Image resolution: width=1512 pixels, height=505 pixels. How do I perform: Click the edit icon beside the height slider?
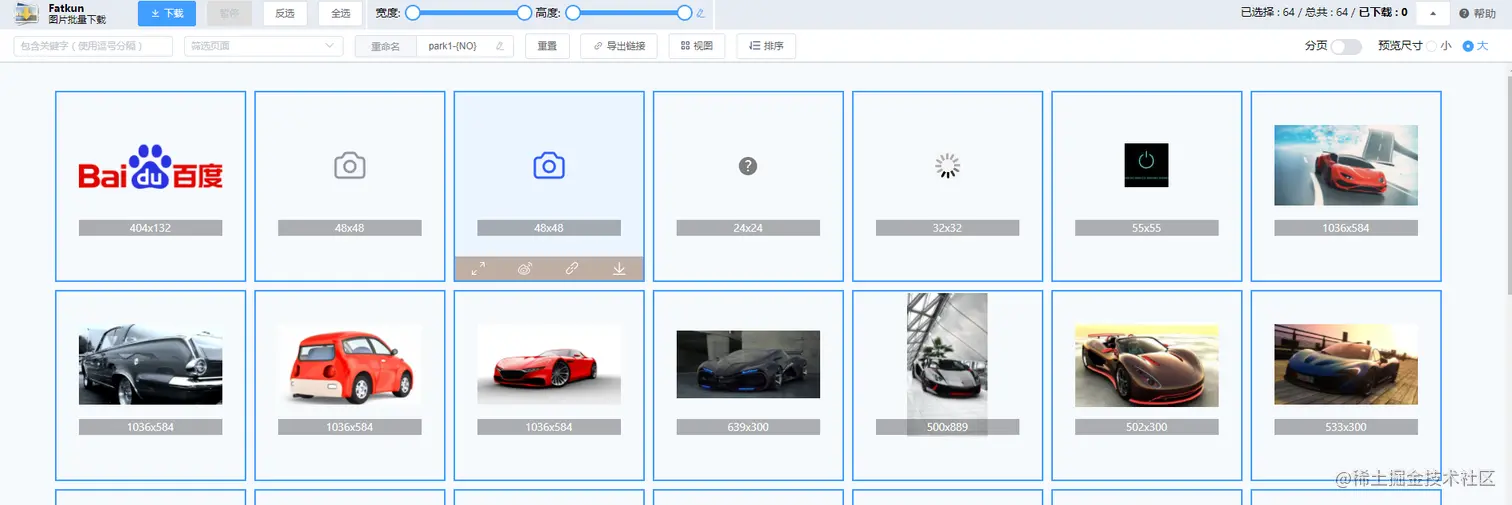pyautogui.click(x=701, y=14)
